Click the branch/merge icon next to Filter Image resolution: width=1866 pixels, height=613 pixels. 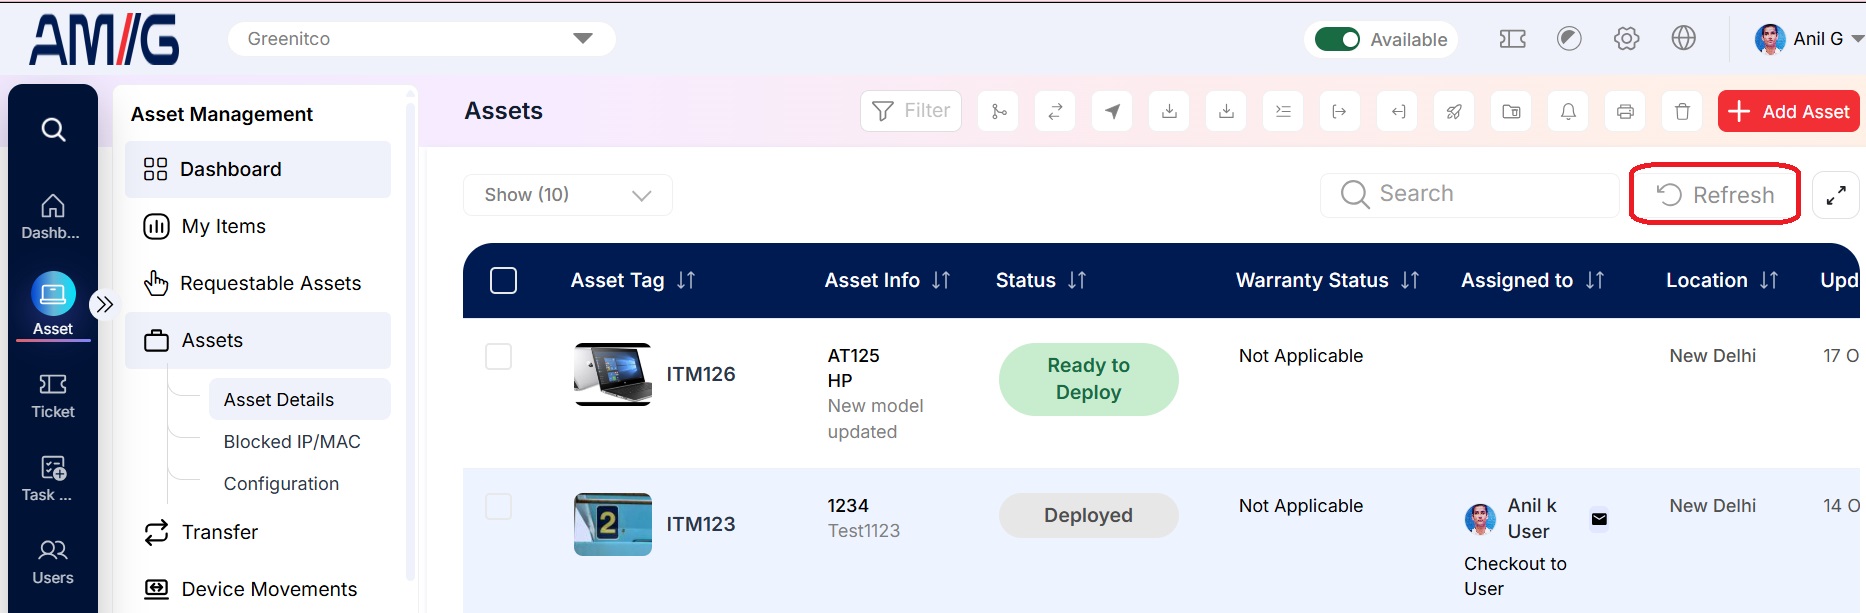click(998, 111)
